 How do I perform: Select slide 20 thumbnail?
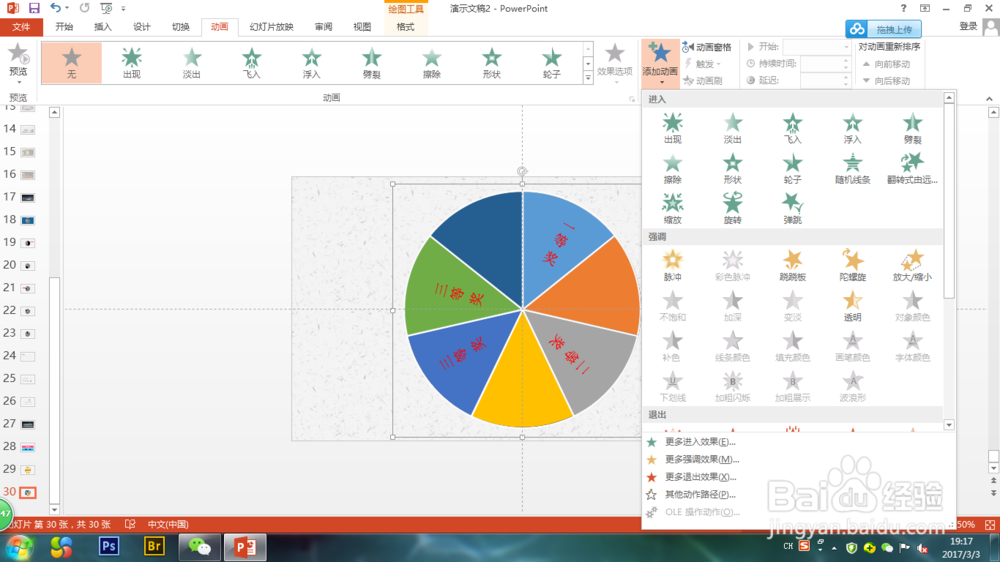click(27, 265)
